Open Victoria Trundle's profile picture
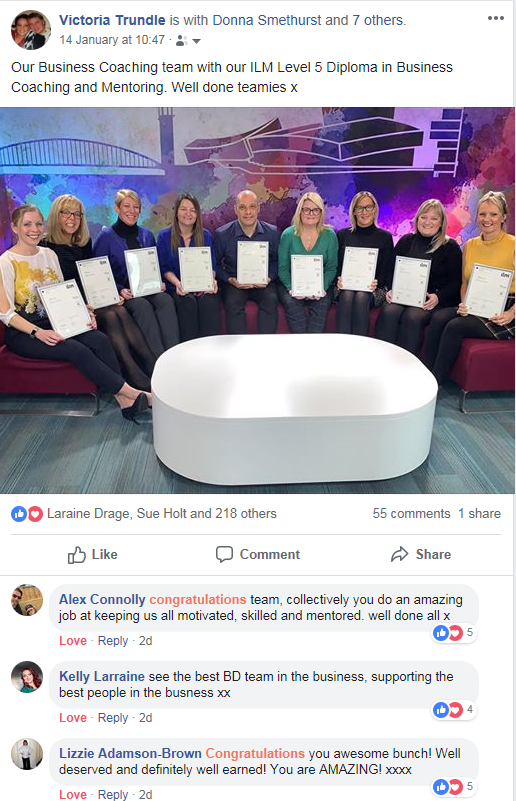Image resolution: width=516 pixels, height=801 pixels. click(x=31, y=30)
